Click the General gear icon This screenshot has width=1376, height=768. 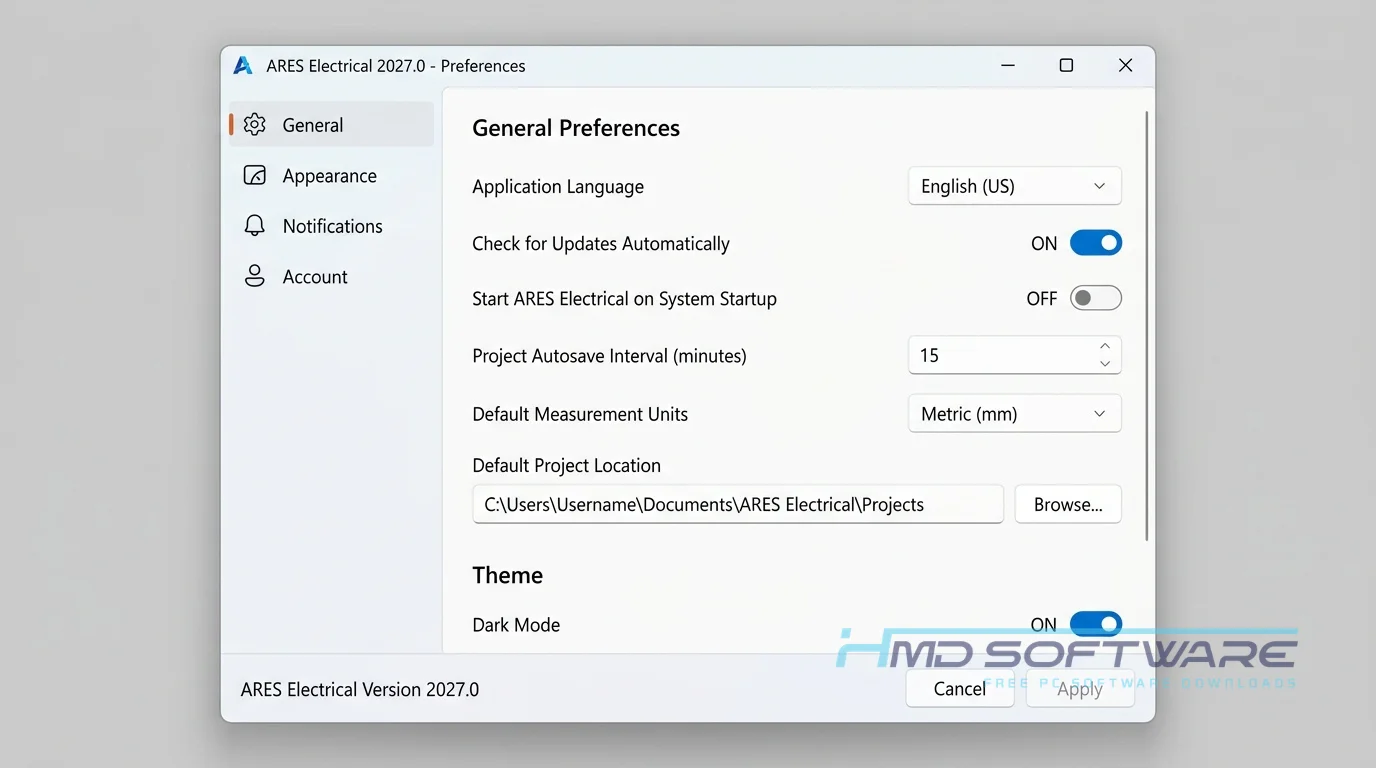pos(255,125)
